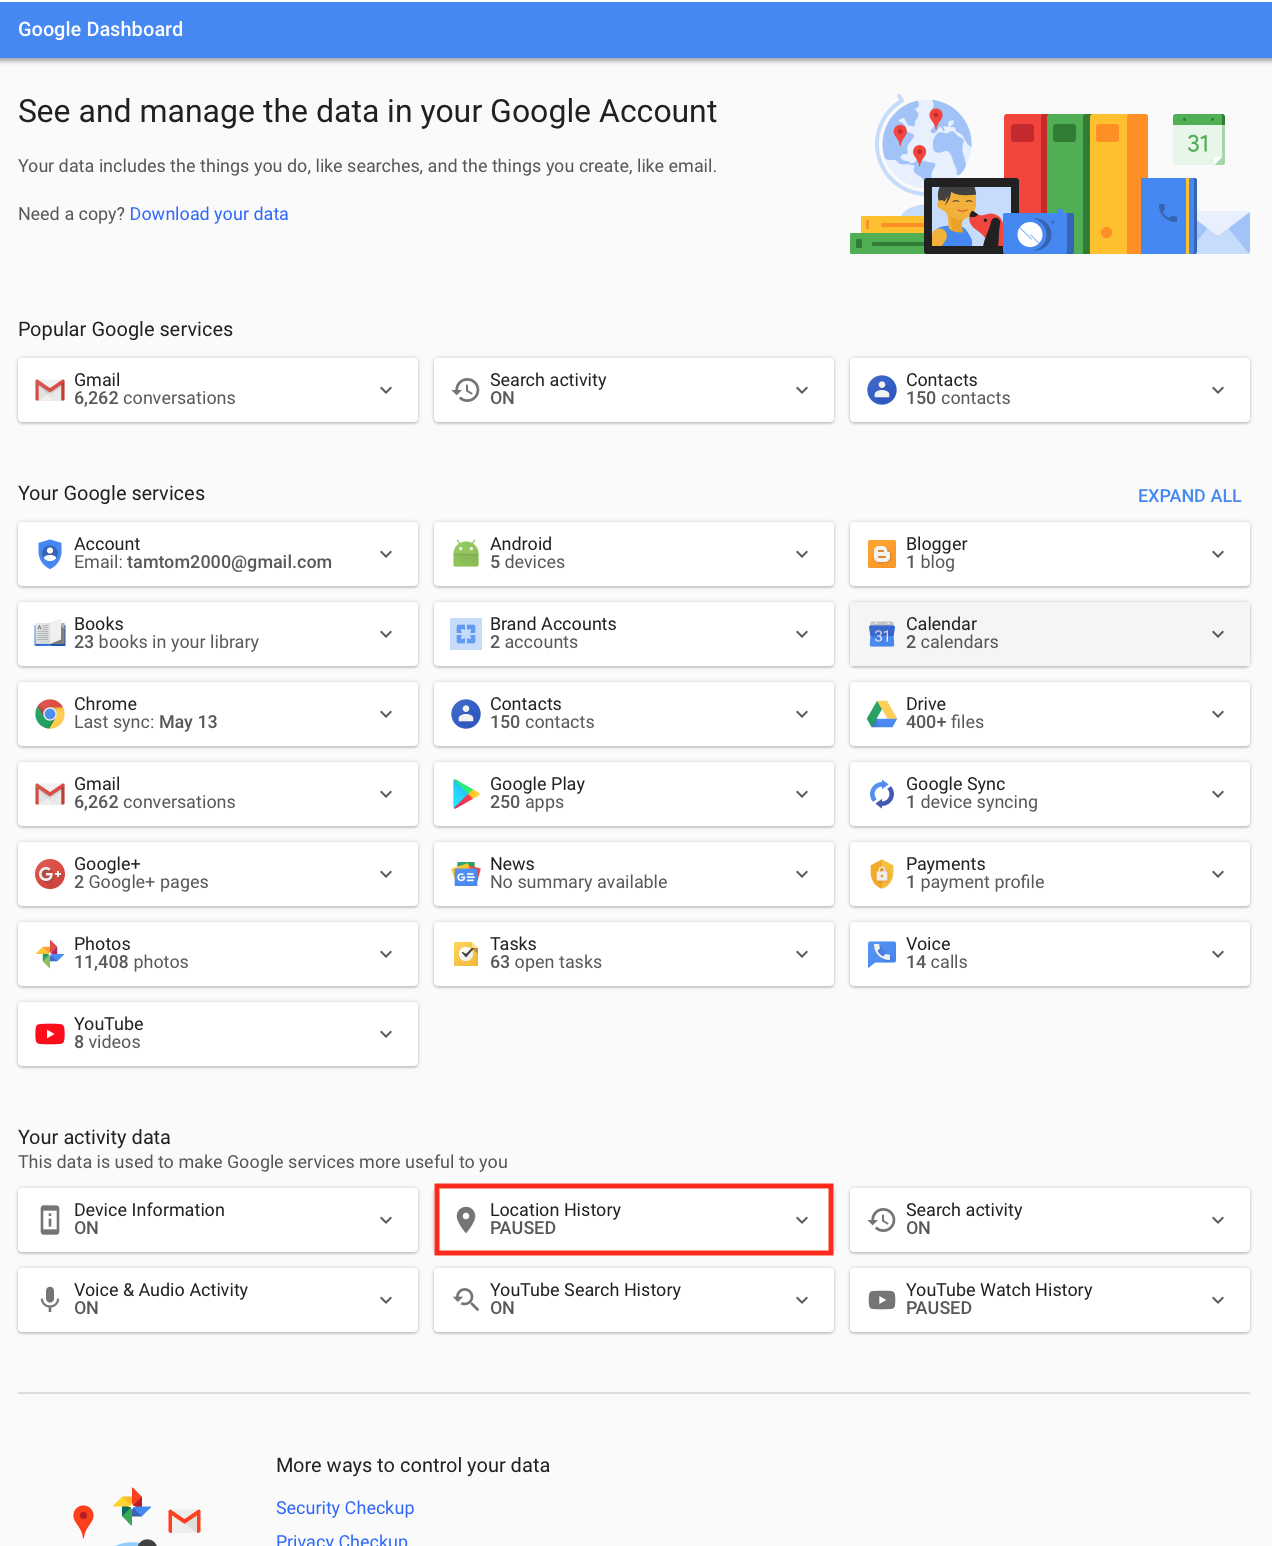
Task: Click the '8 videos' YouTube text
Action: coord(107,1042)
